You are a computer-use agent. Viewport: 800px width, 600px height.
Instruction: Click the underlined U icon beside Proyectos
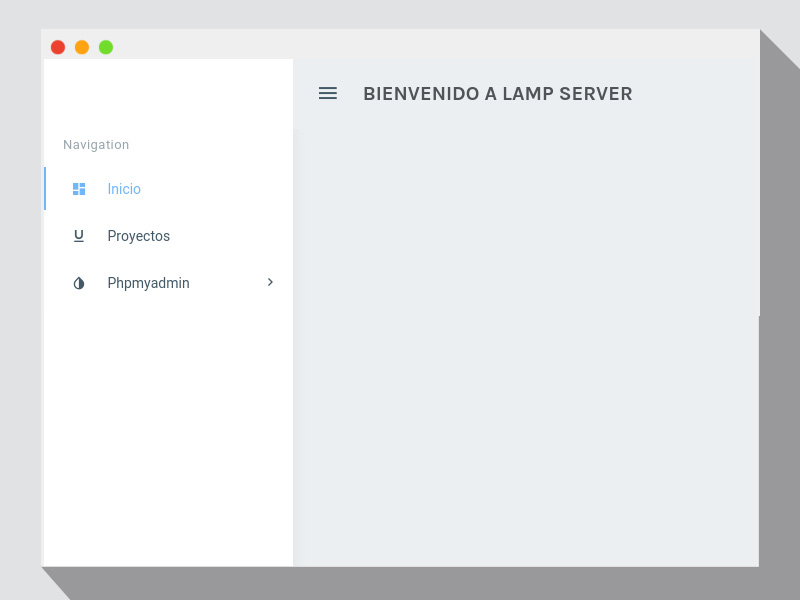(x=79, y=236)
